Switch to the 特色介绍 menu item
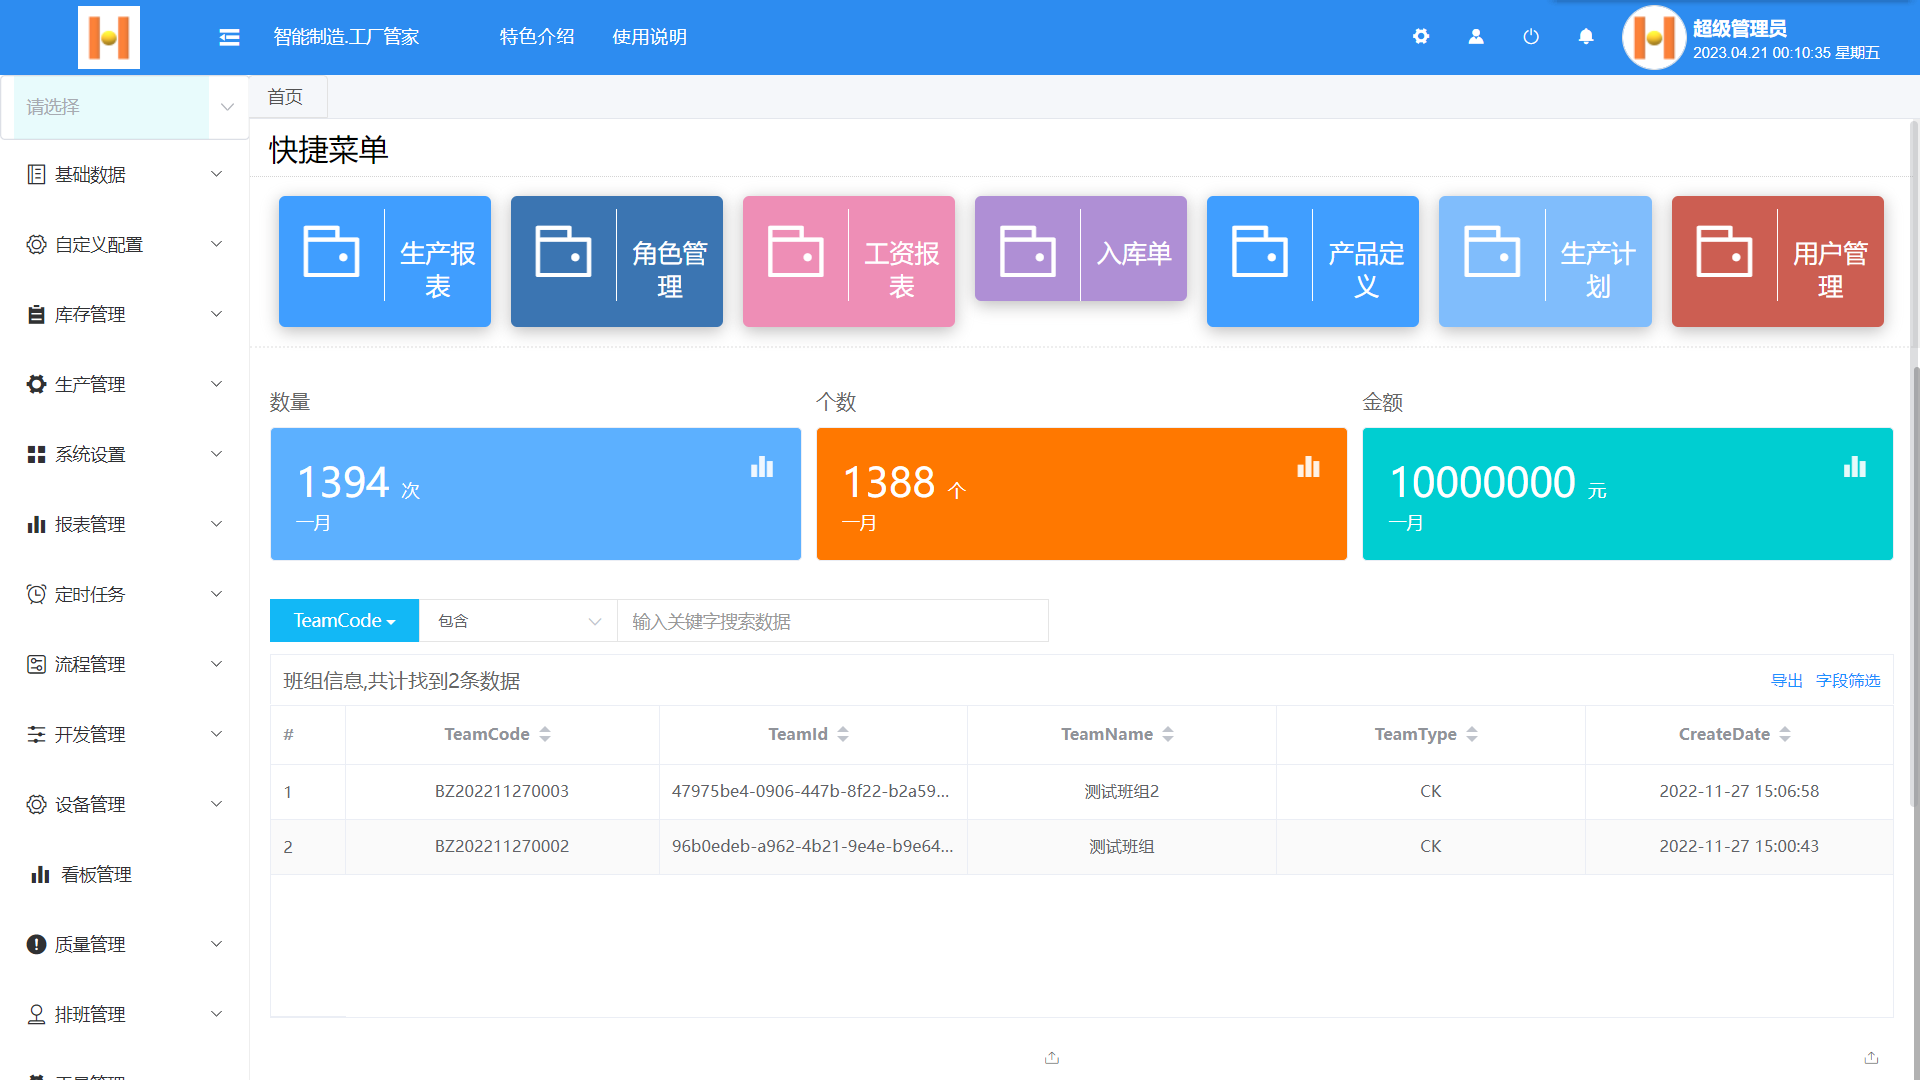1920x1080 pixels. pos(536,37)
